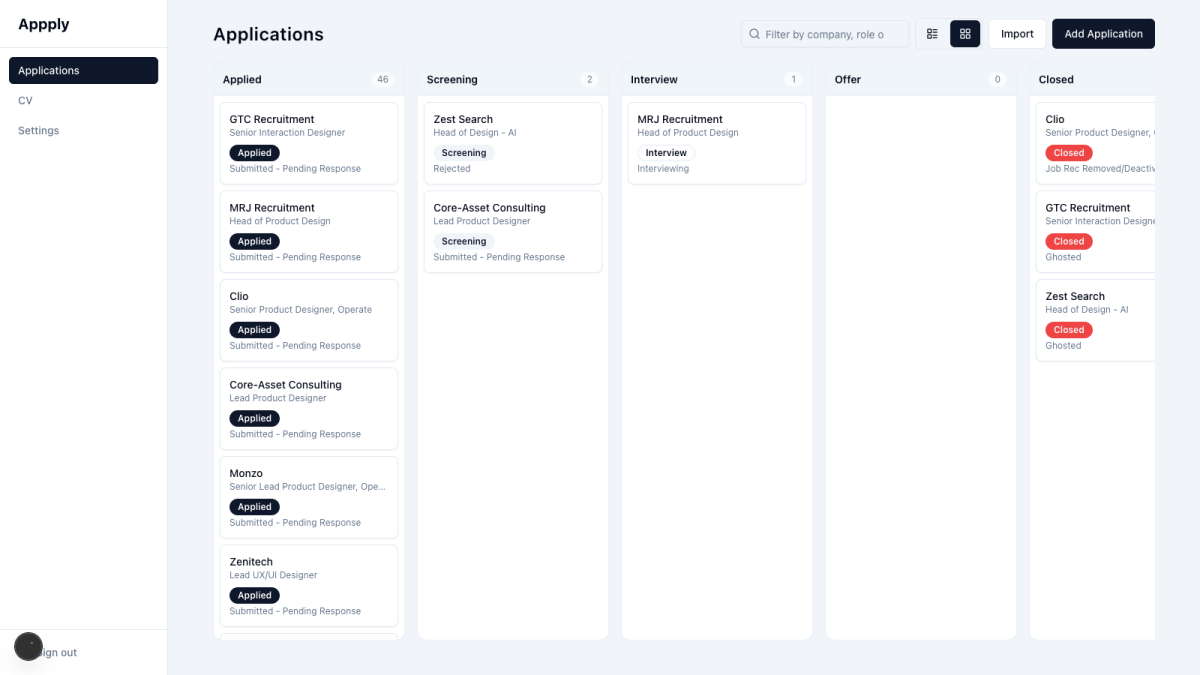Open GTC Recruitment card in Closed column
This screenshot has height=675, width=1200.
pyautogui.click(x=1096, y=232)
